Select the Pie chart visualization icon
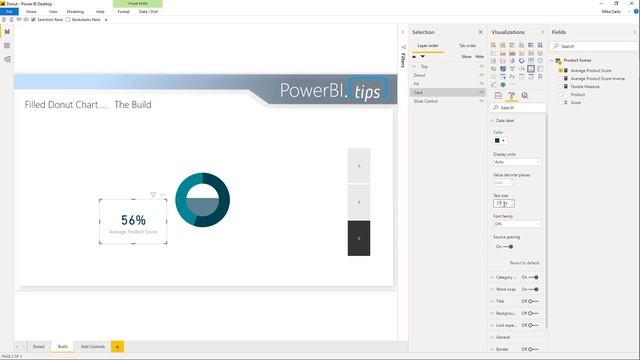Screen dimensions: 640x360 (512, 61)
